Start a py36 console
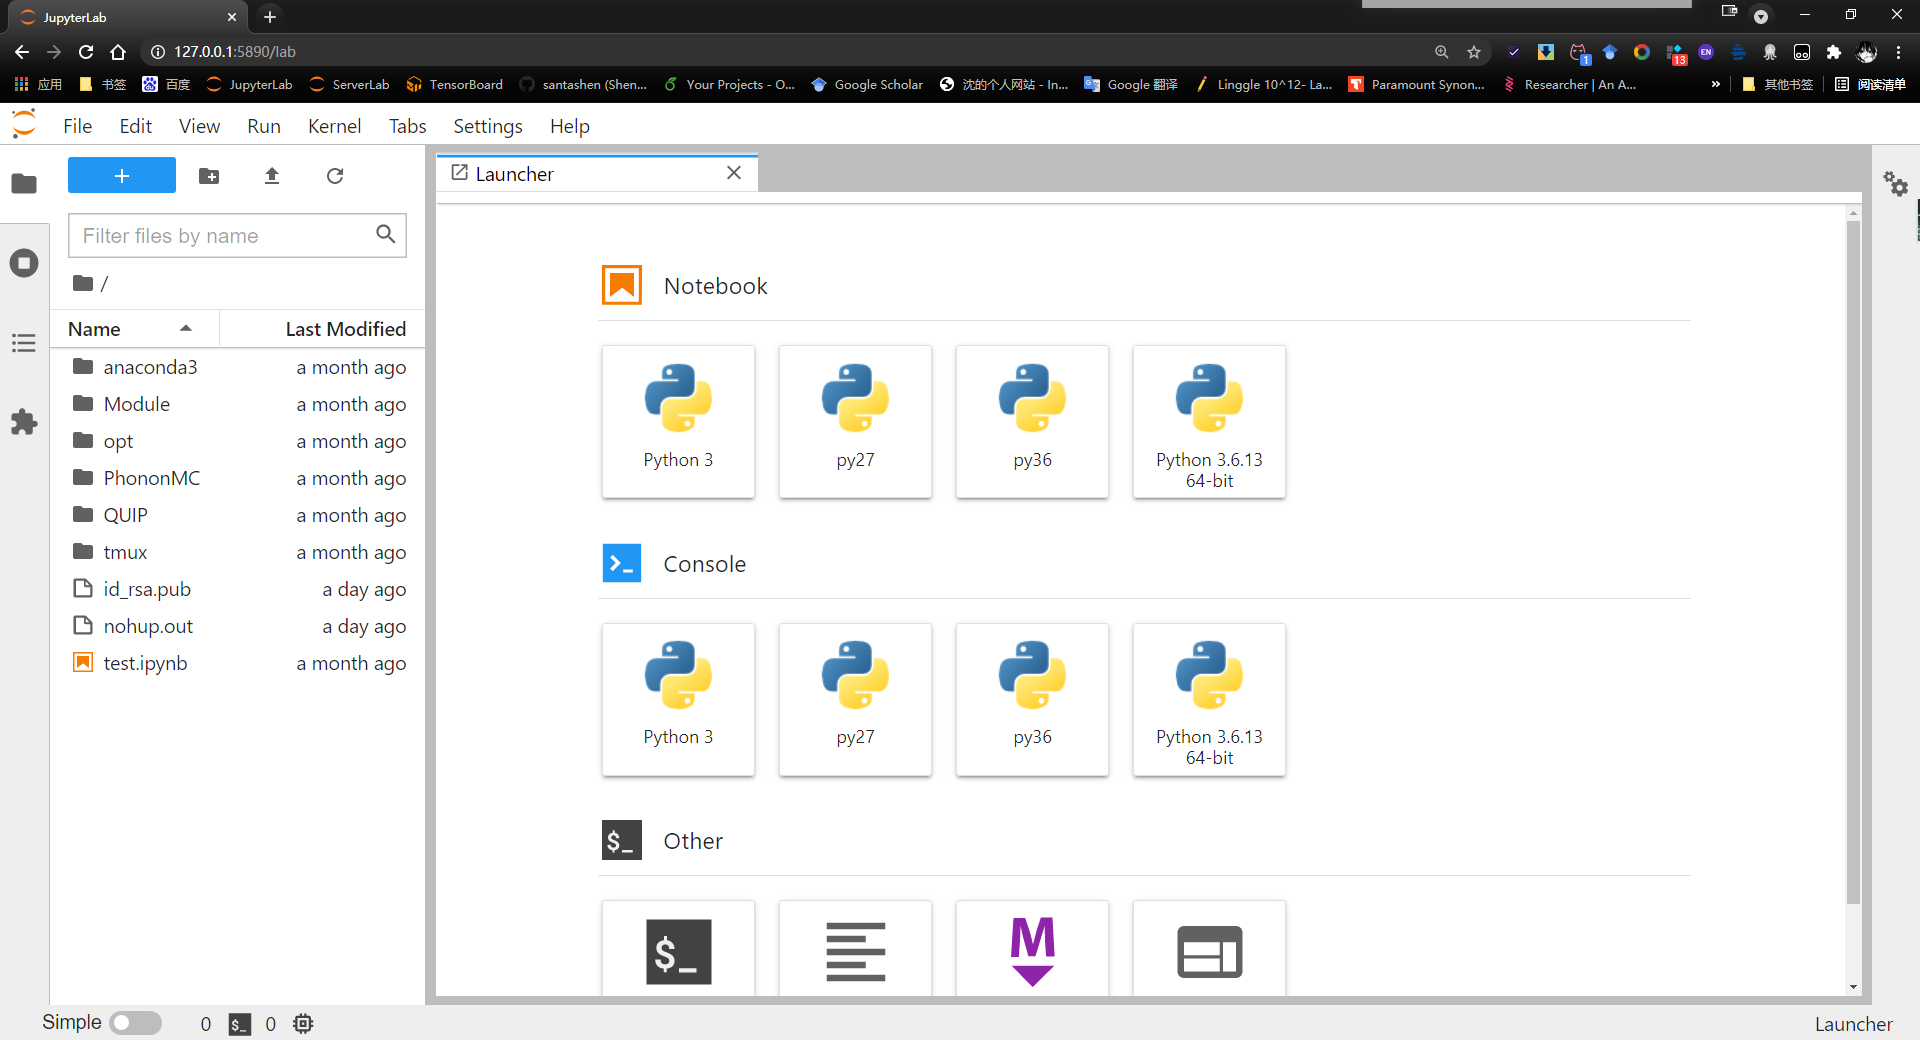This screenshot has height=1040, width=1920. [x=1032, y=699]
